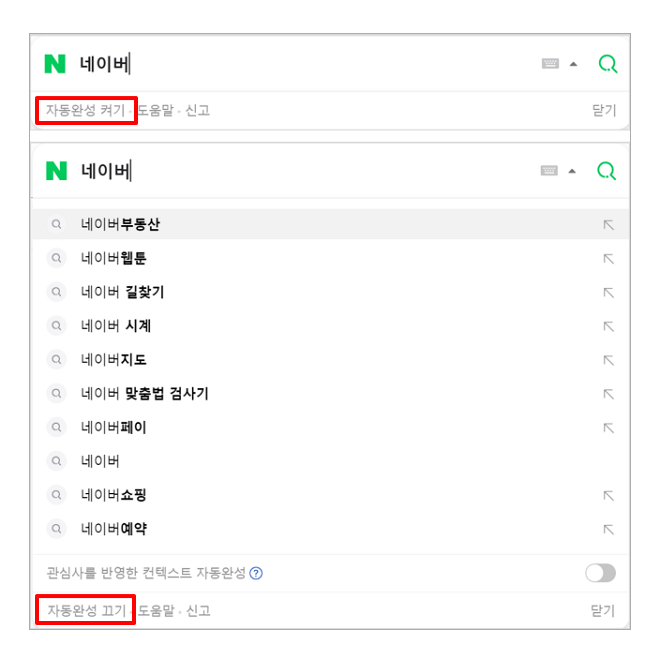
Task: Click the green search icon in the top search bar
Action: (607, 64)
